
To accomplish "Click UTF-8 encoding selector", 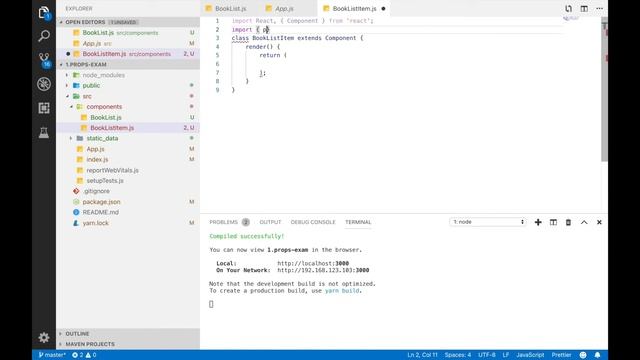I will pyautogui.click(x=487, y=355).
